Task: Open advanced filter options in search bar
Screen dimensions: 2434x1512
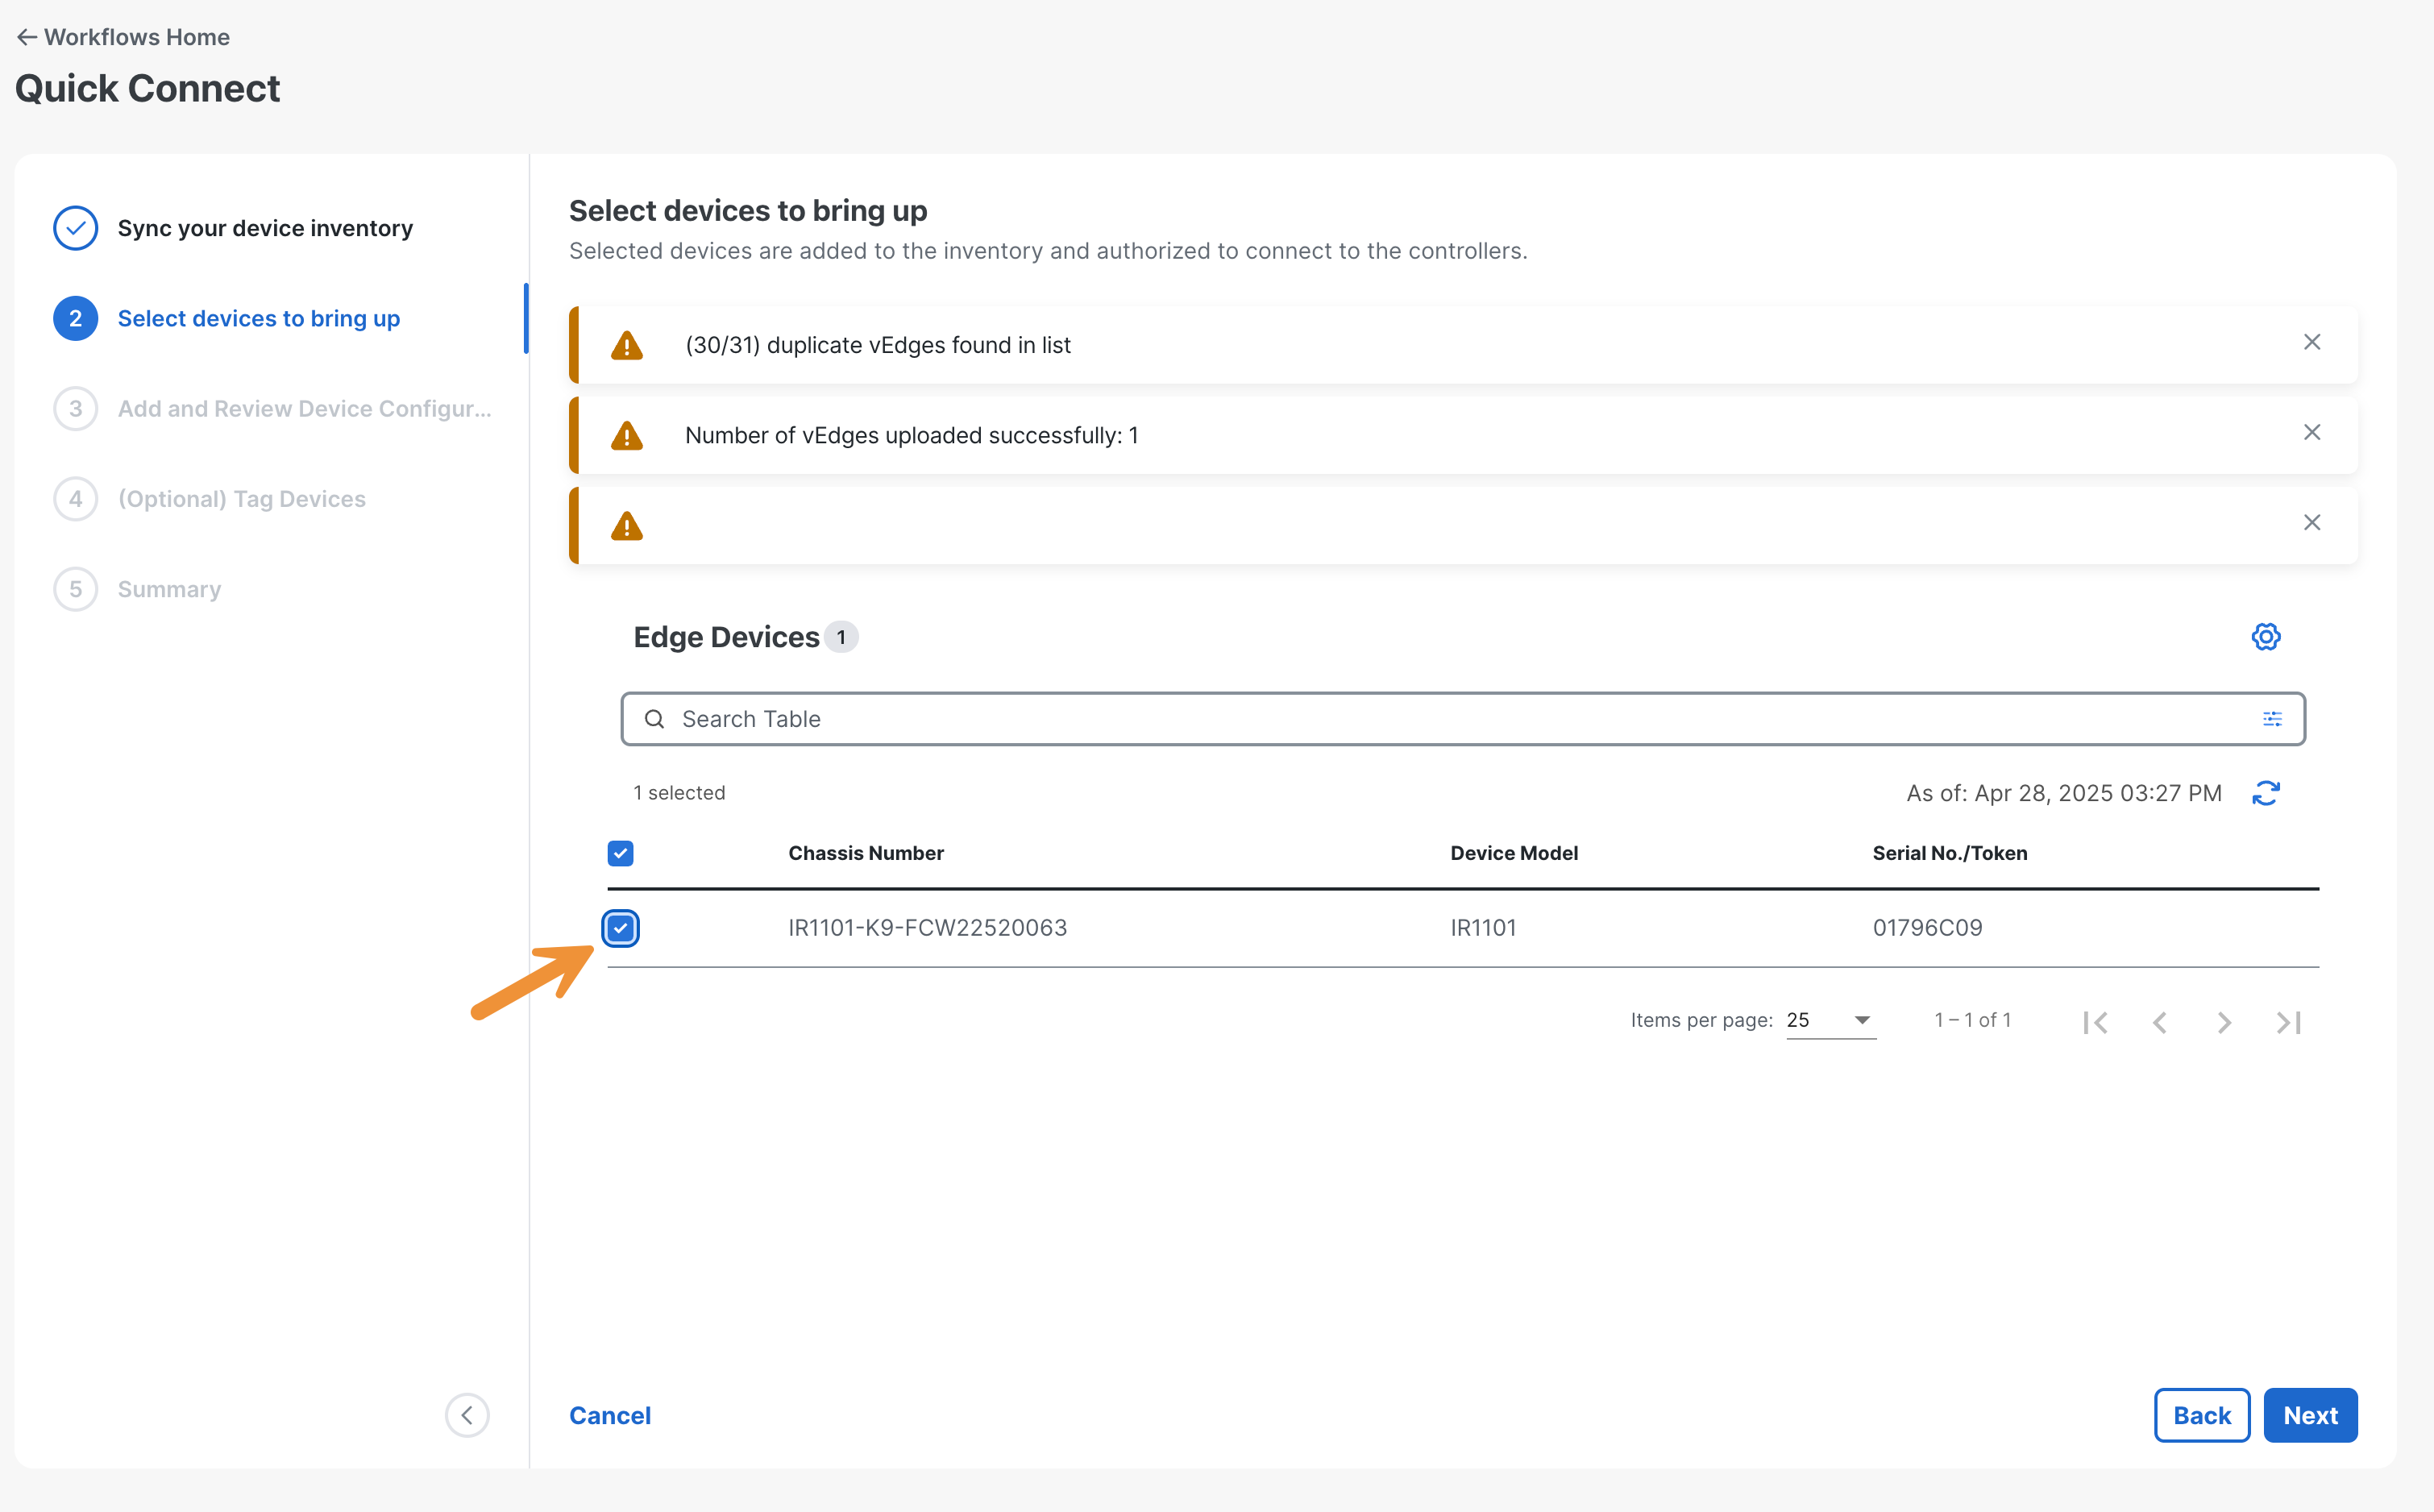Action: tap(2272, 719)
